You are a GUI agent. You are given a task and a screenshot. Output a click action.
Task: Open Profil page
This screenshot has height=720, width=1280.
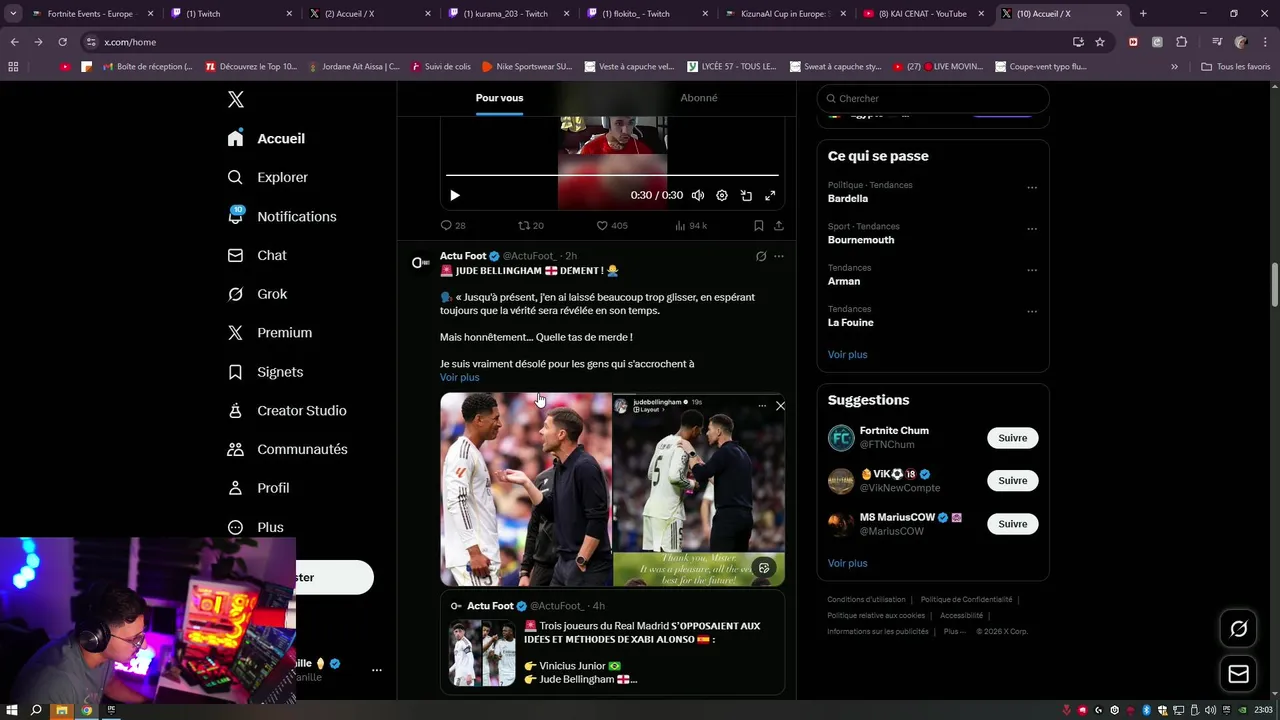258,488
